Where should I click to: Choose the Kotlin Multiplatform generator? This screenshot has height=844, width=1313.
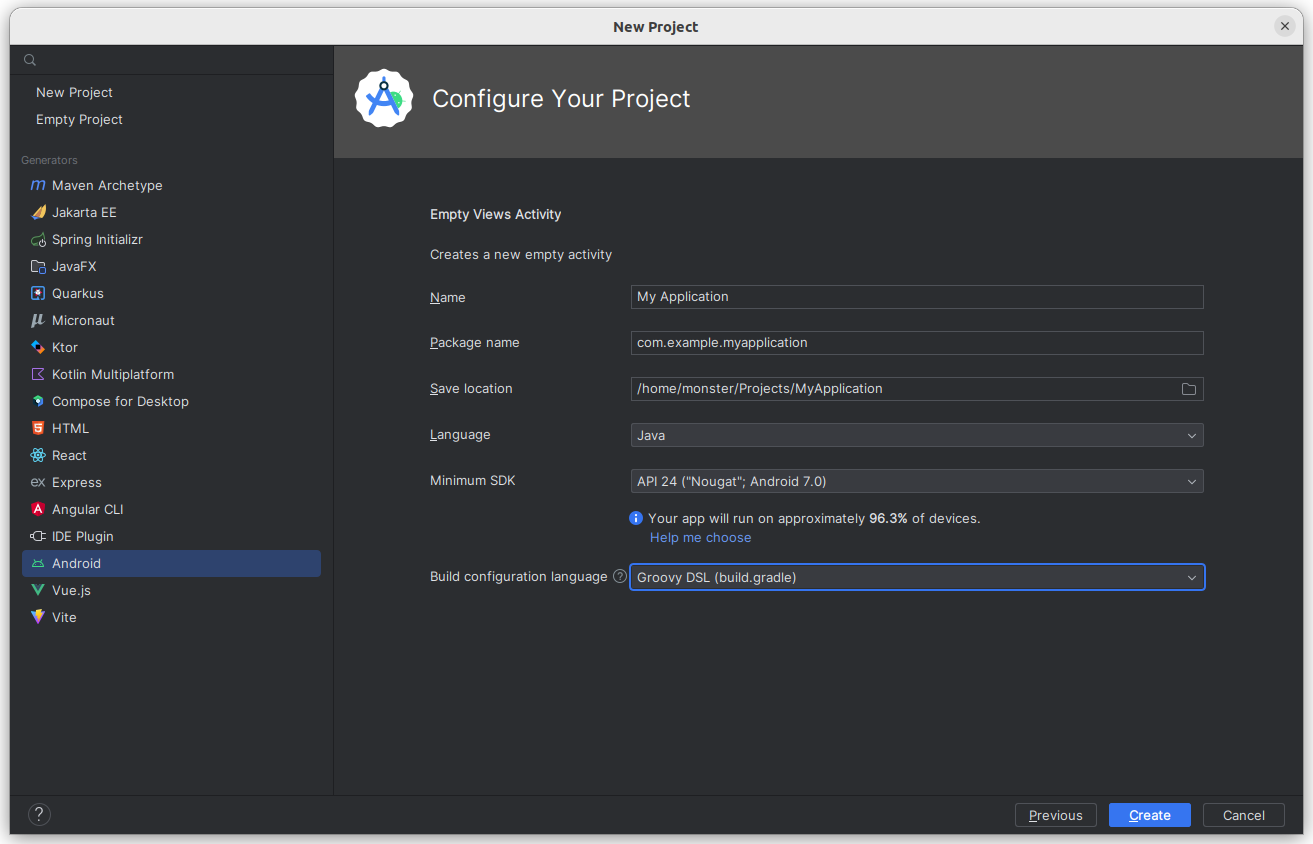[171, 374]
